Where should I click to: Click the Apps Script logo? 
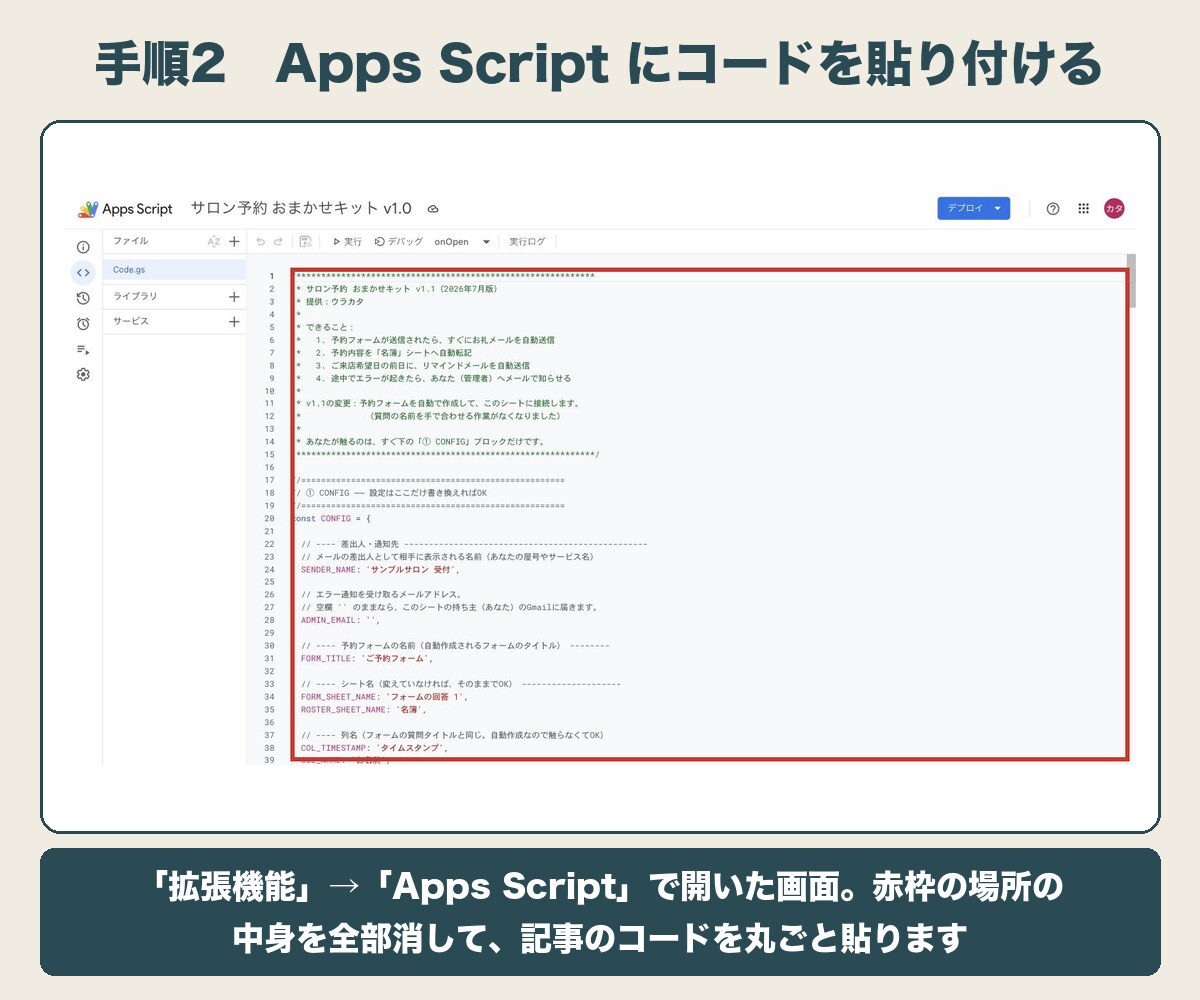click(125, 209)
